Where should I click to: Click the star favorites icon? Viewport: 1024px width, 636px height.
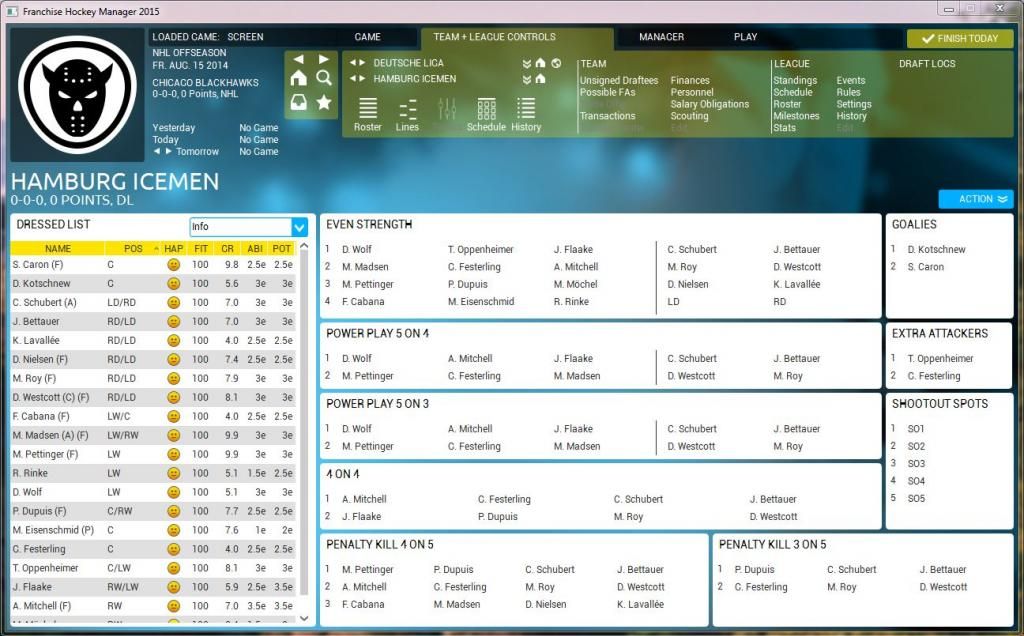coord(324,103)
